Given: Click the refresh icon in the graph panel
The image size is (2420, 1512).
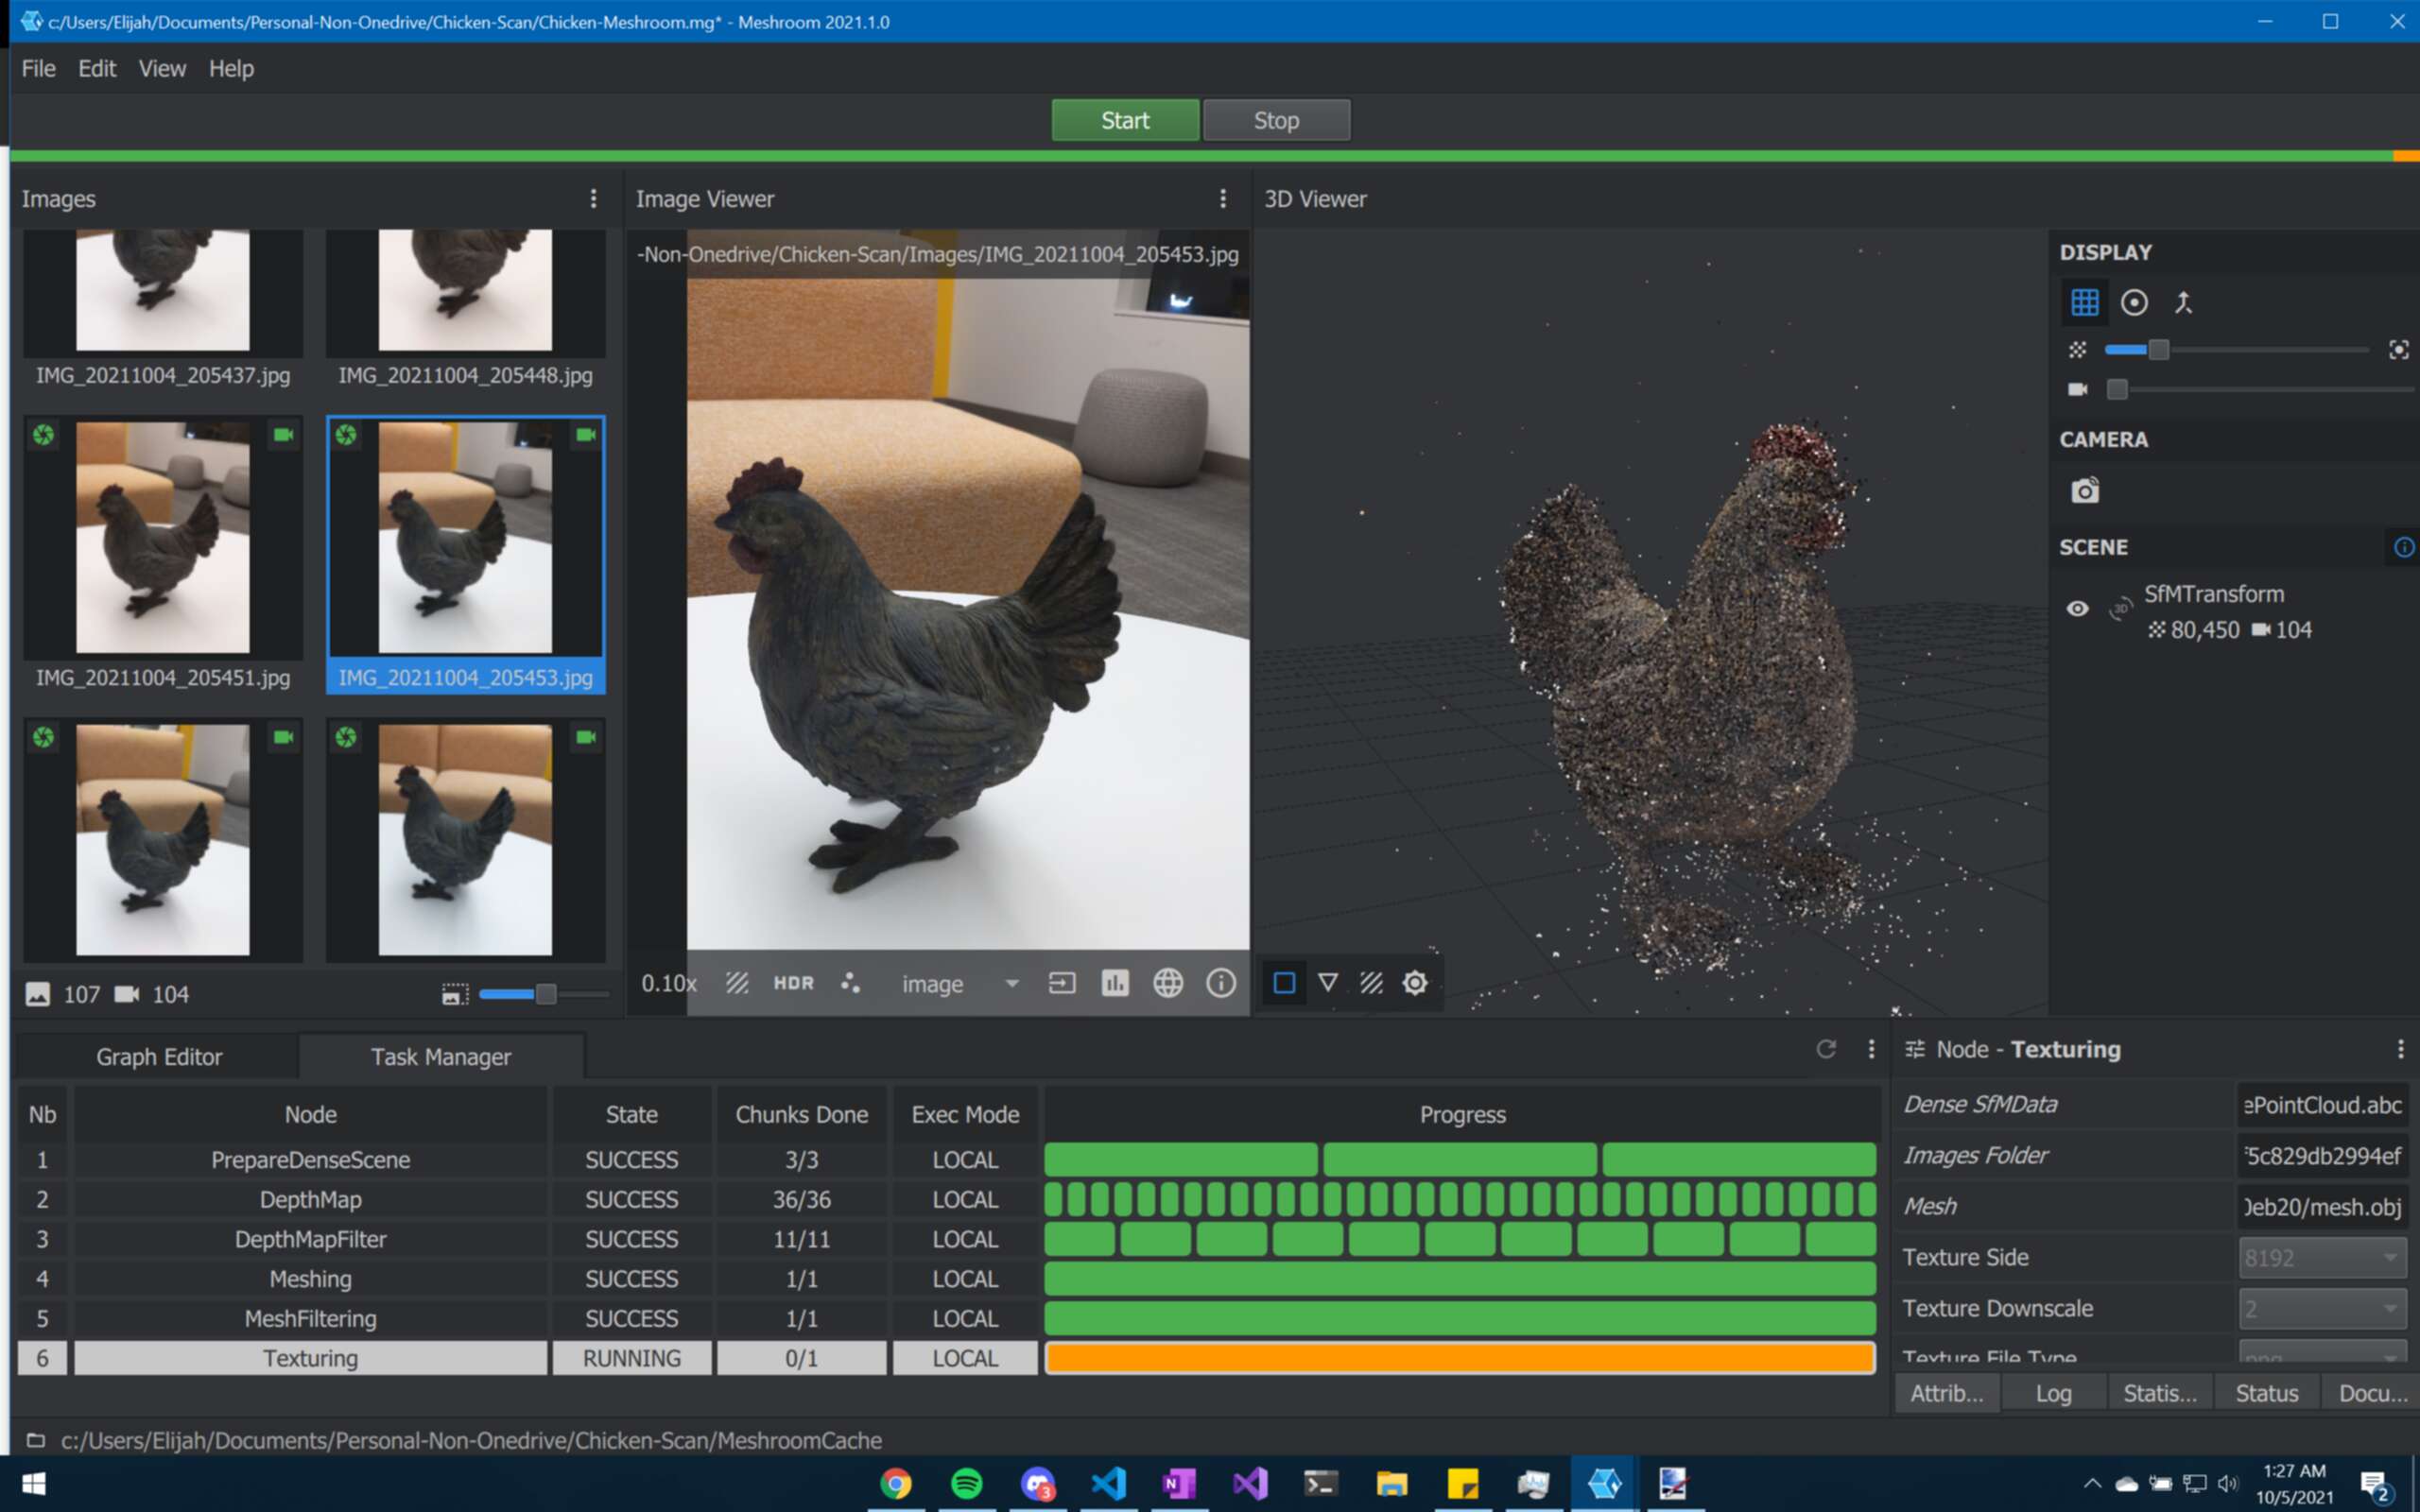Looking at the screenshot, I should [1826, 1049].
